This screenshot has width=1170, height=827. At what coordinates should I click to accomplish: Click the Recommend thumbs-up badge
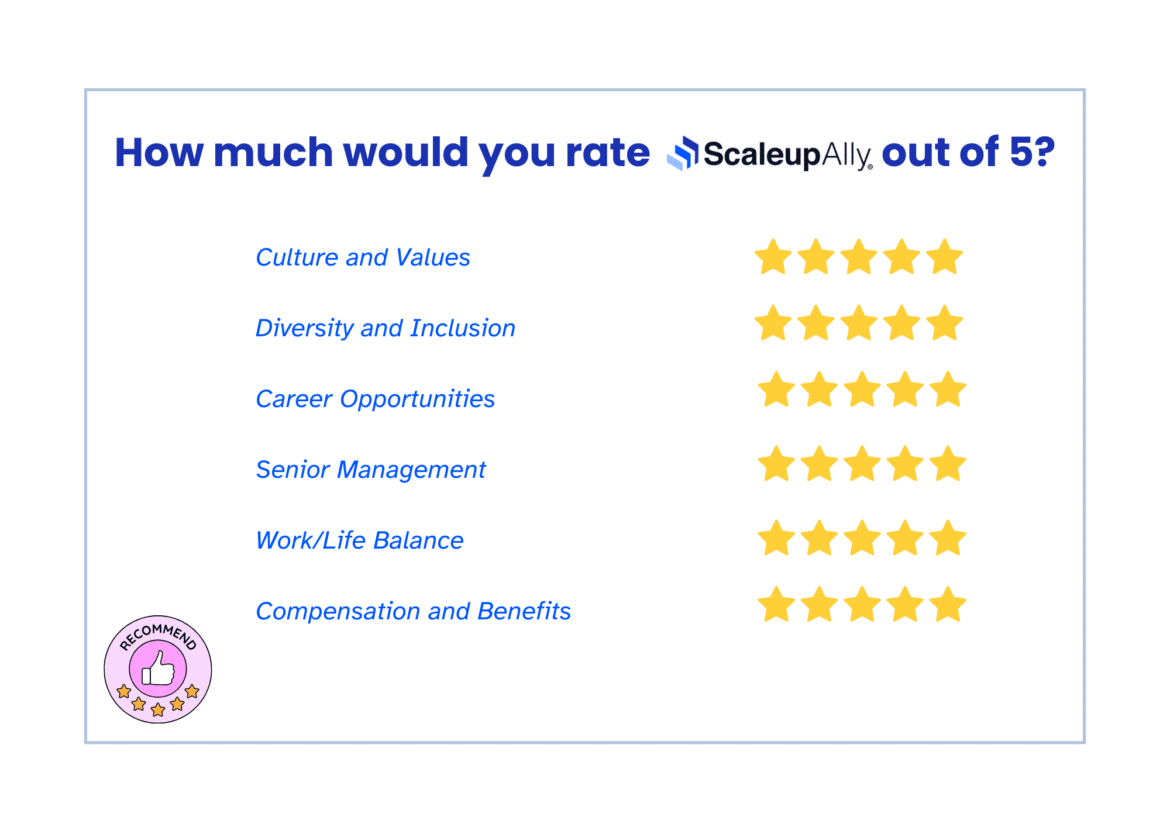click(157, 669)
